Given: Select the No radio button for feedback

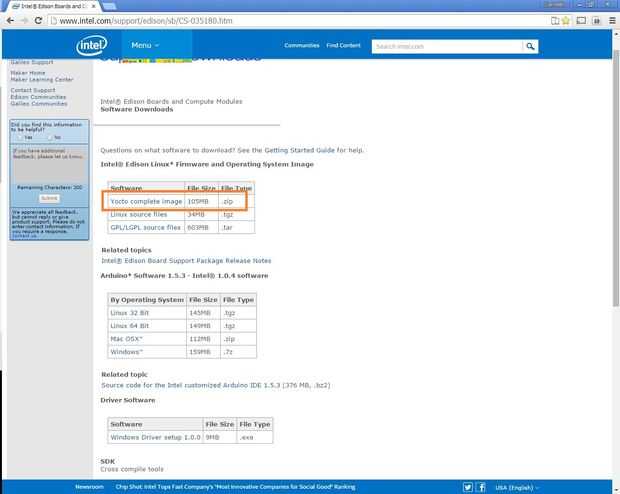Looking at the screenshot, I should click(50, 138).
